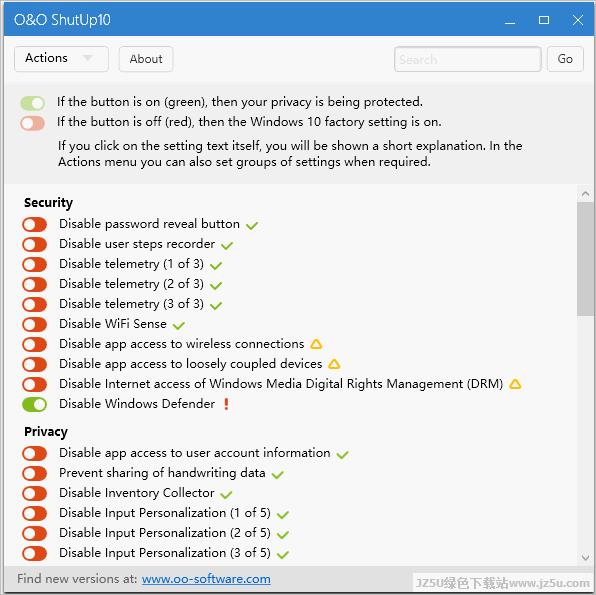Show explanation for Disable Input Personalization (2 of 5)
This screenshot has height=595, width=596.
165,533
